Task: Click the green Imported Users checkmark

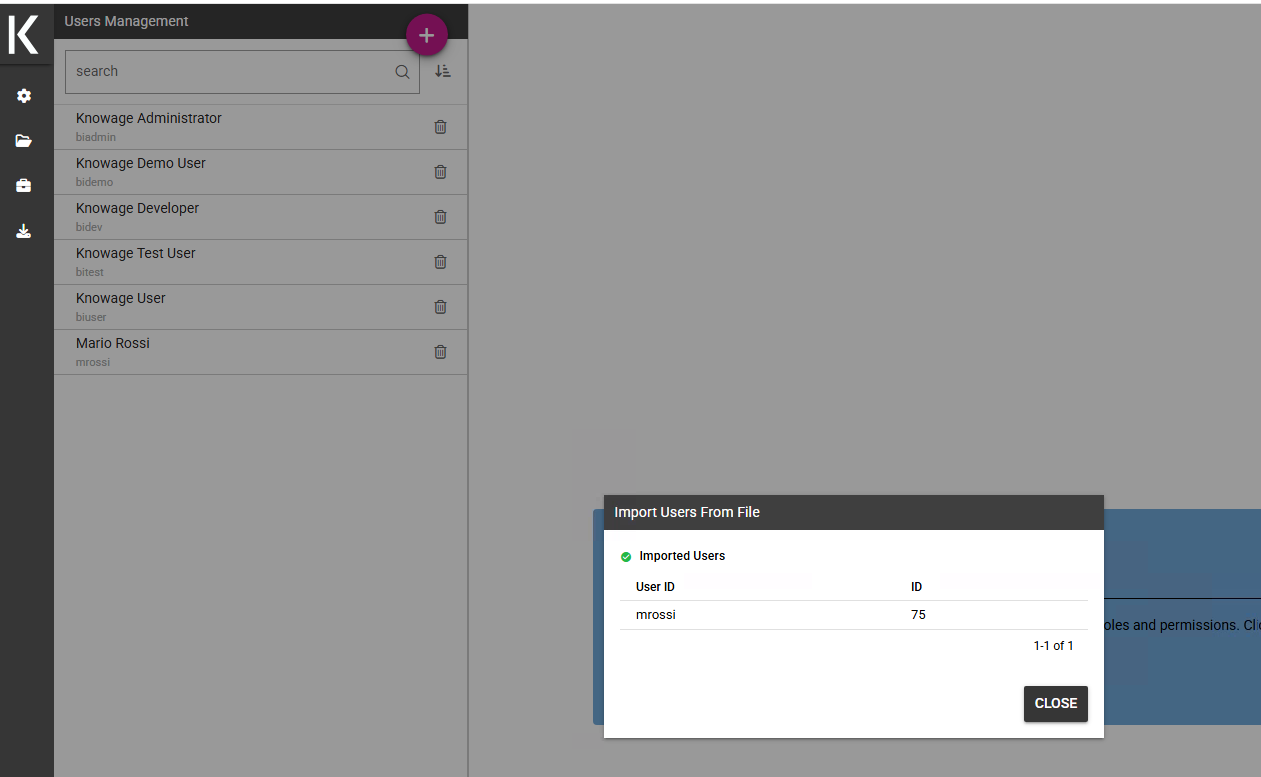Action: [x=626, y=557]
